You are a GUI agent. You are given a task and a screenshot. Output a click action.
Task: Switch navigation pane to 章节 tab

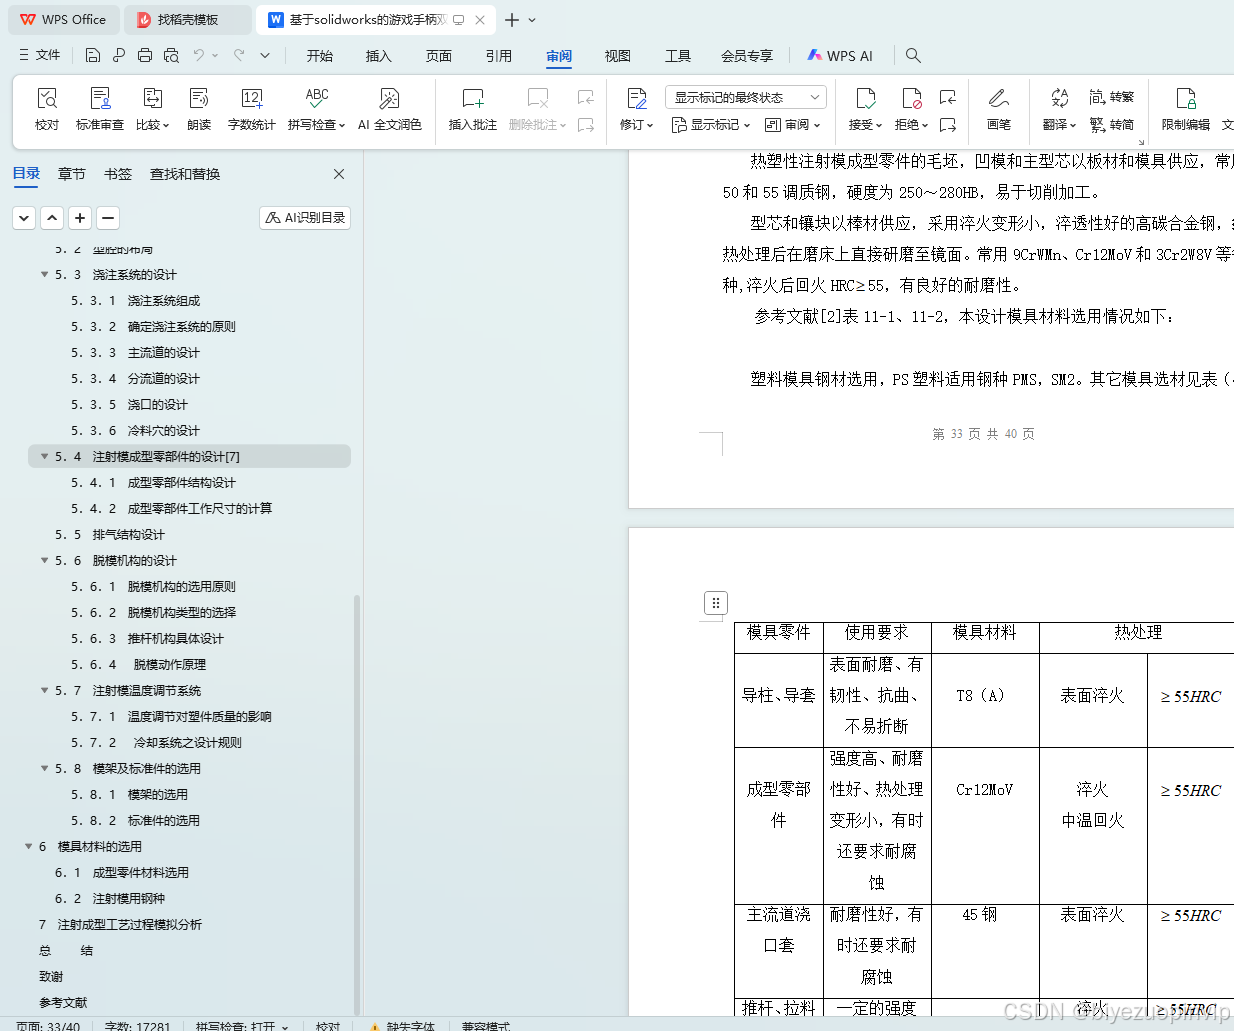pos(72,174)
